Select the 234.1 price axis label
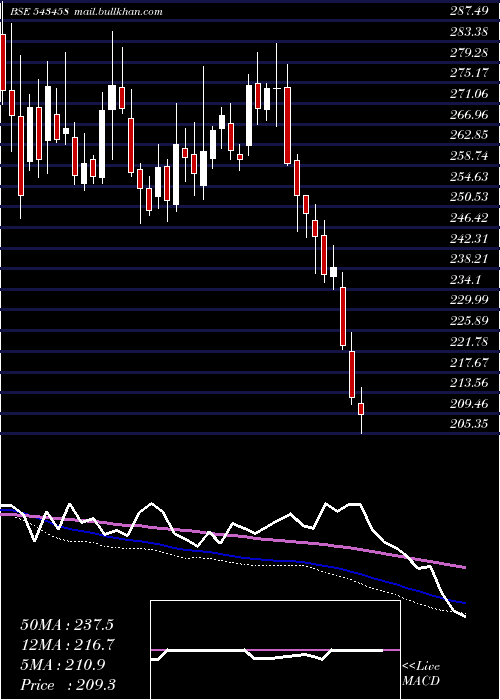 (466, 279)
